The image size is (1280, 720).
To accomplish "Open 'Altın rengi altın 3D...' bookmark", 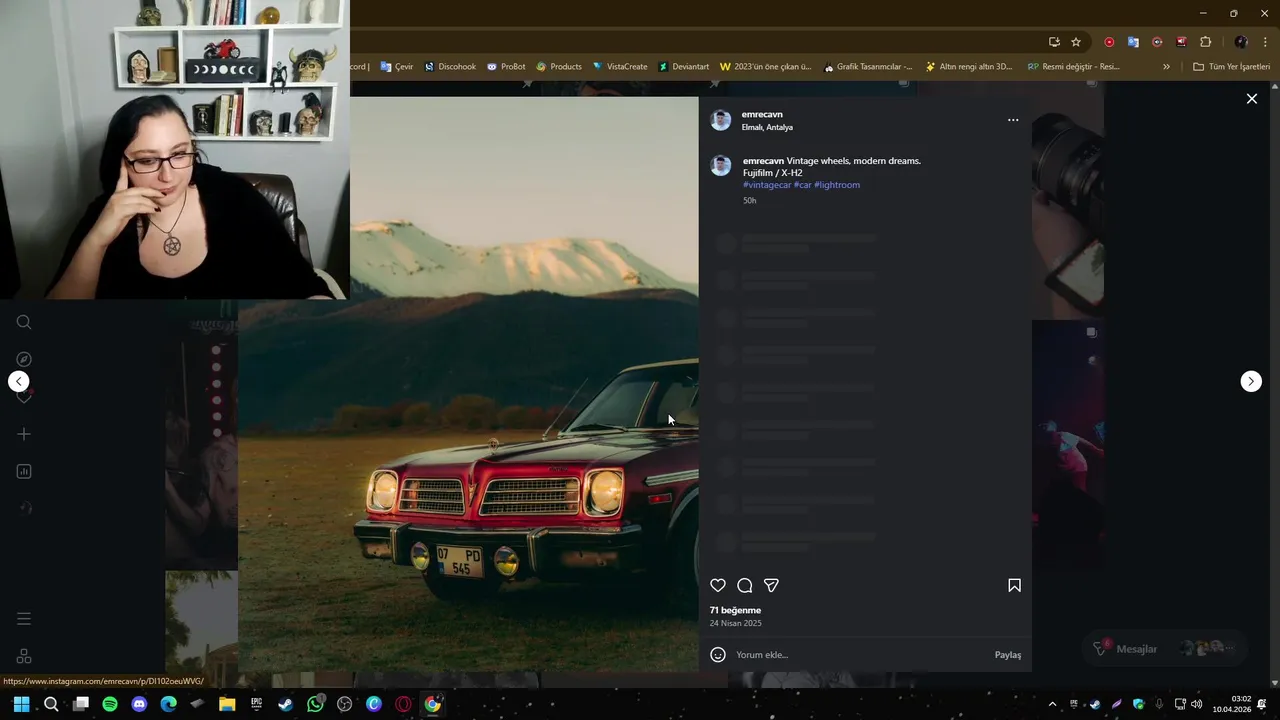I will pyautogui.click(x=969, y=67).
